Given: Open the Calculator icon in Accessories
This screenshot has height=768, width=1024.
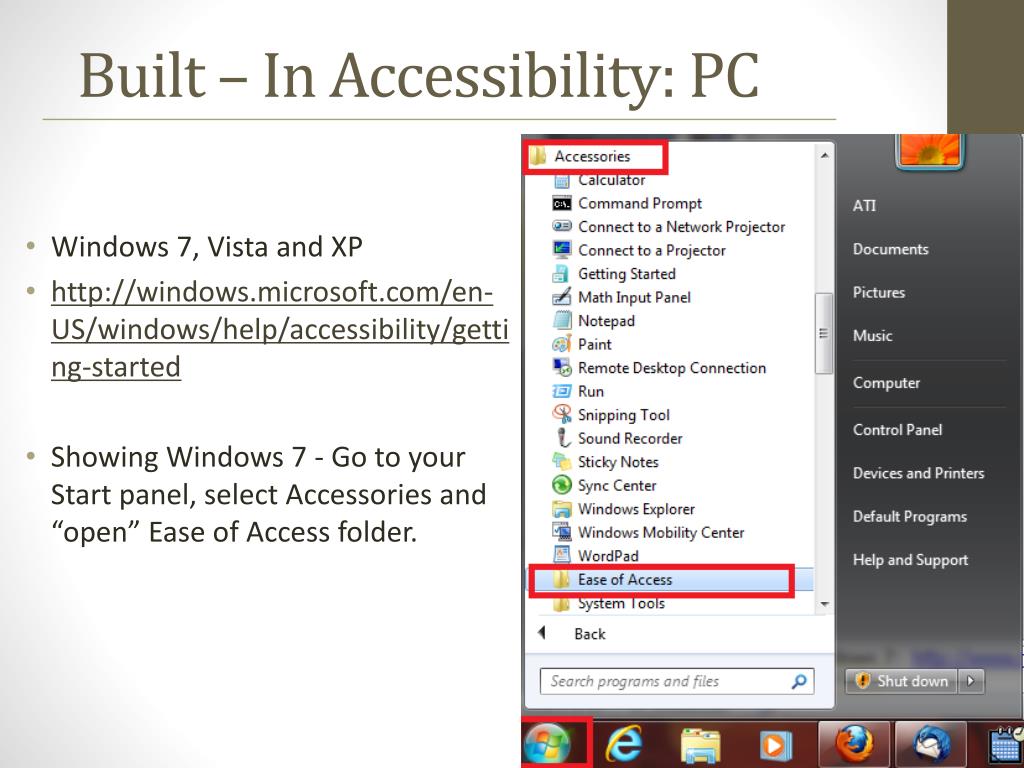Looking at the screenshot, I should (x=562, y=181).
